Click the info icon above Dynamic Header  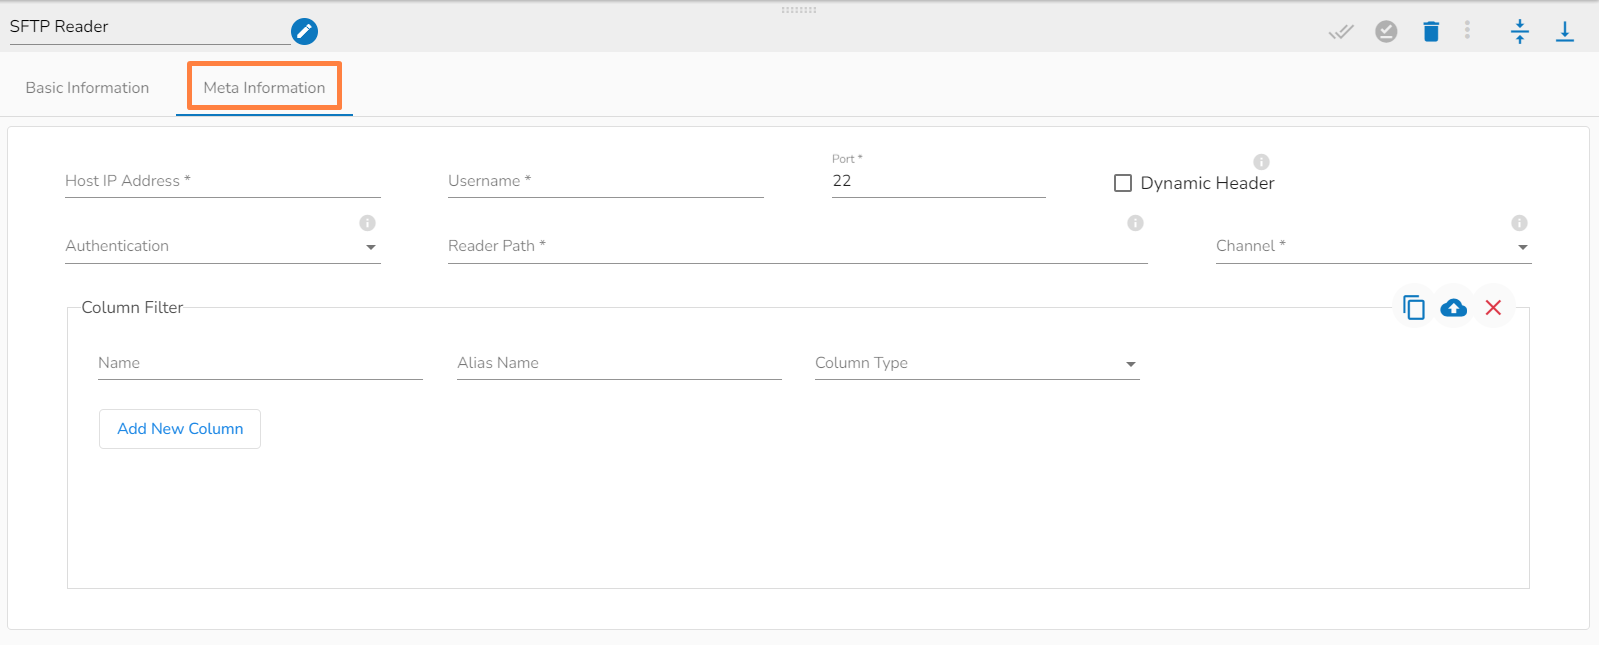click(x=1261, y=162)
